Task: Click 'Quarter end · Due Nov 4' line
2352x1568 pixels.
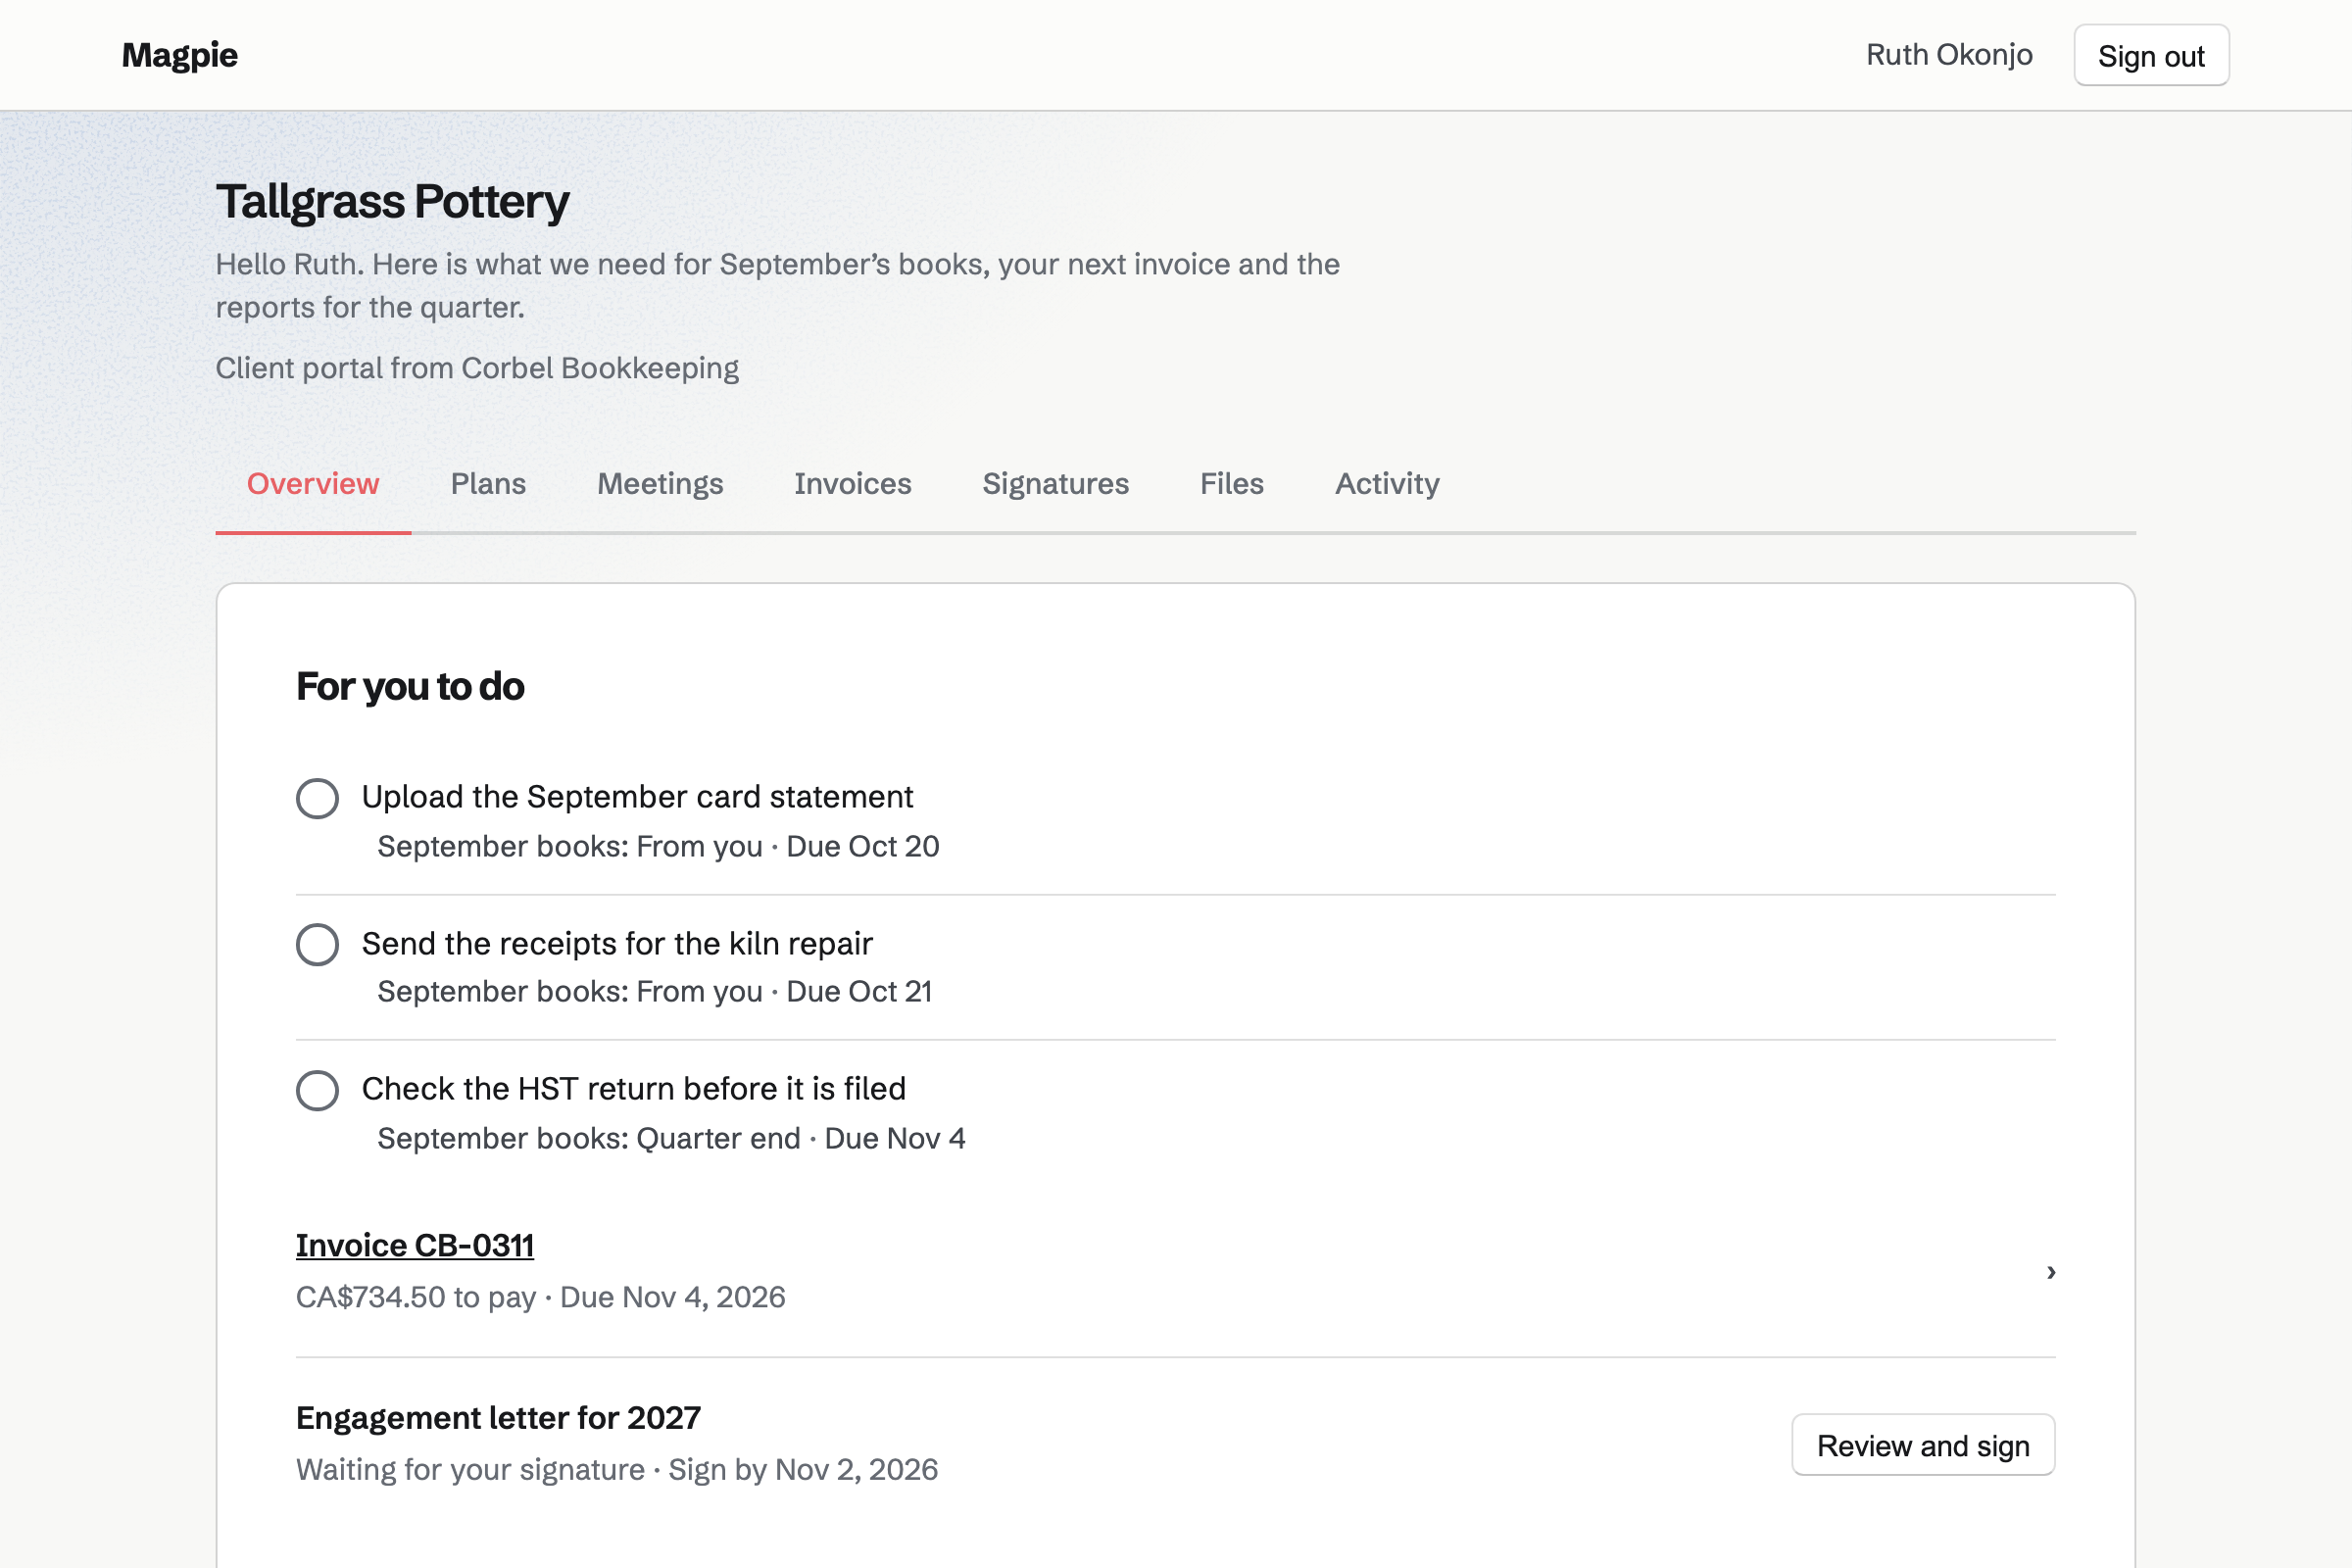Action: pyautogui.click(x=801, y=1138)
